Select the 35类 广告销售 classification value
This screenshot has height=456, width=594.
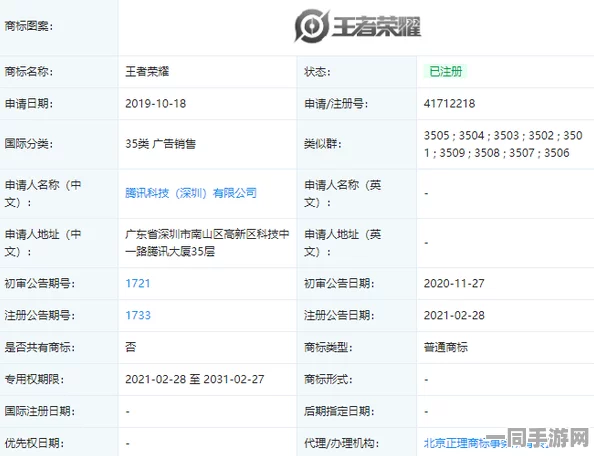tap(161, 144)
